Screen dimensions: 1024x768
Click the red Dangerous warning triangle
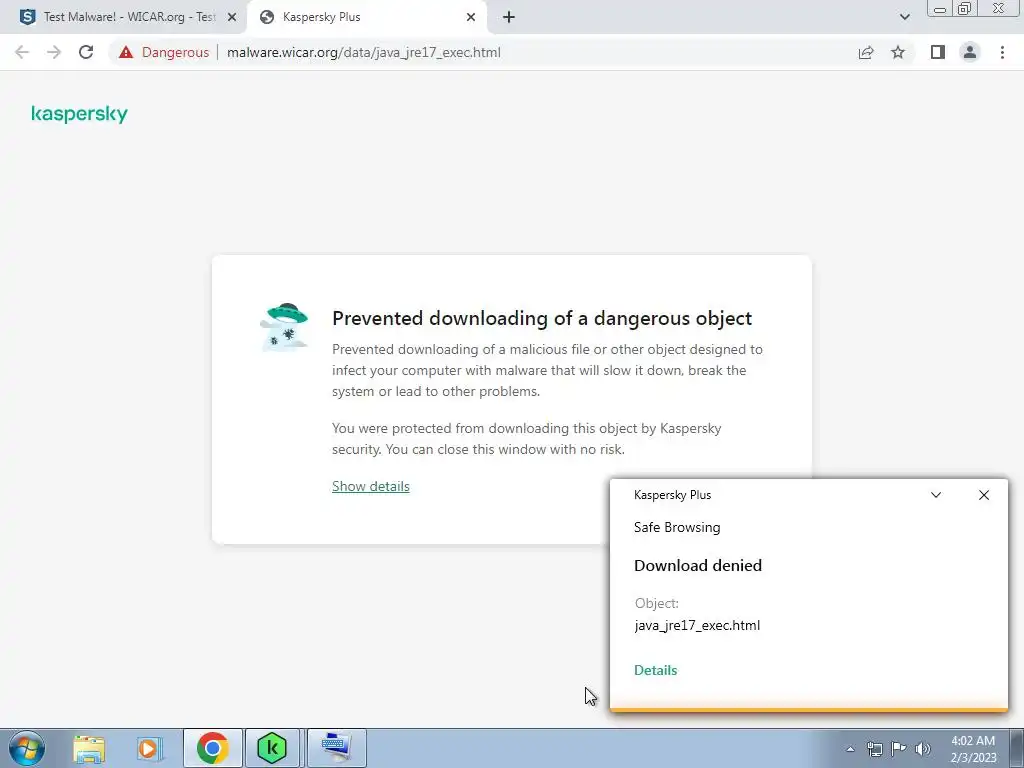(126, 52)
